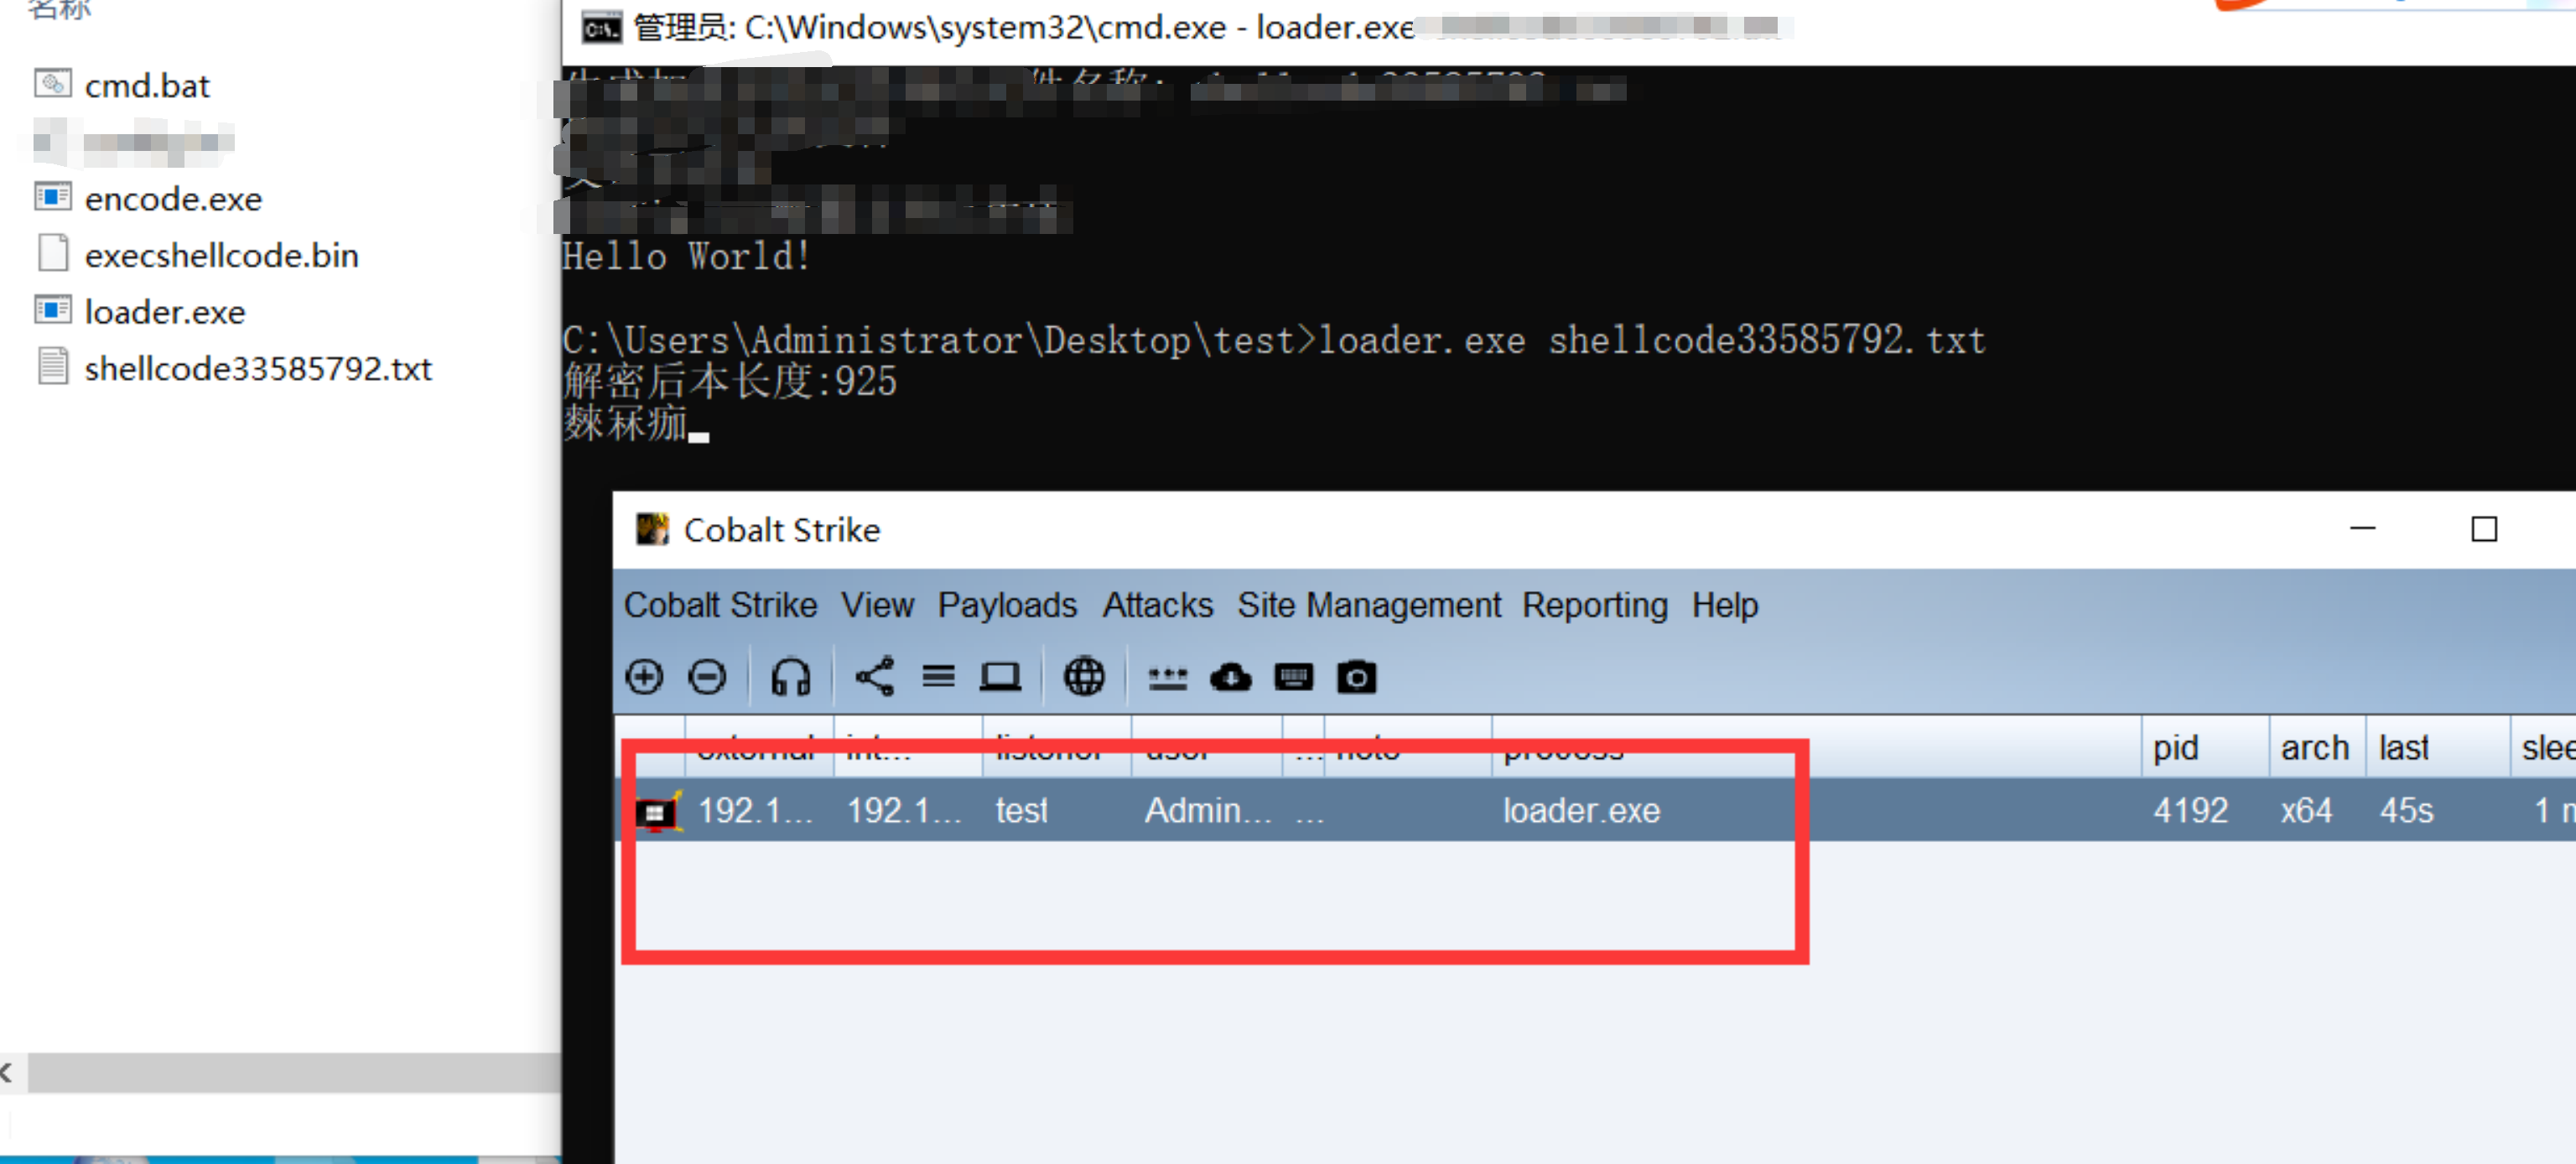Select the shellcode33585792.txt file icon
This screenshot has height=1164, width=2576.
click(x=53, y=366)
